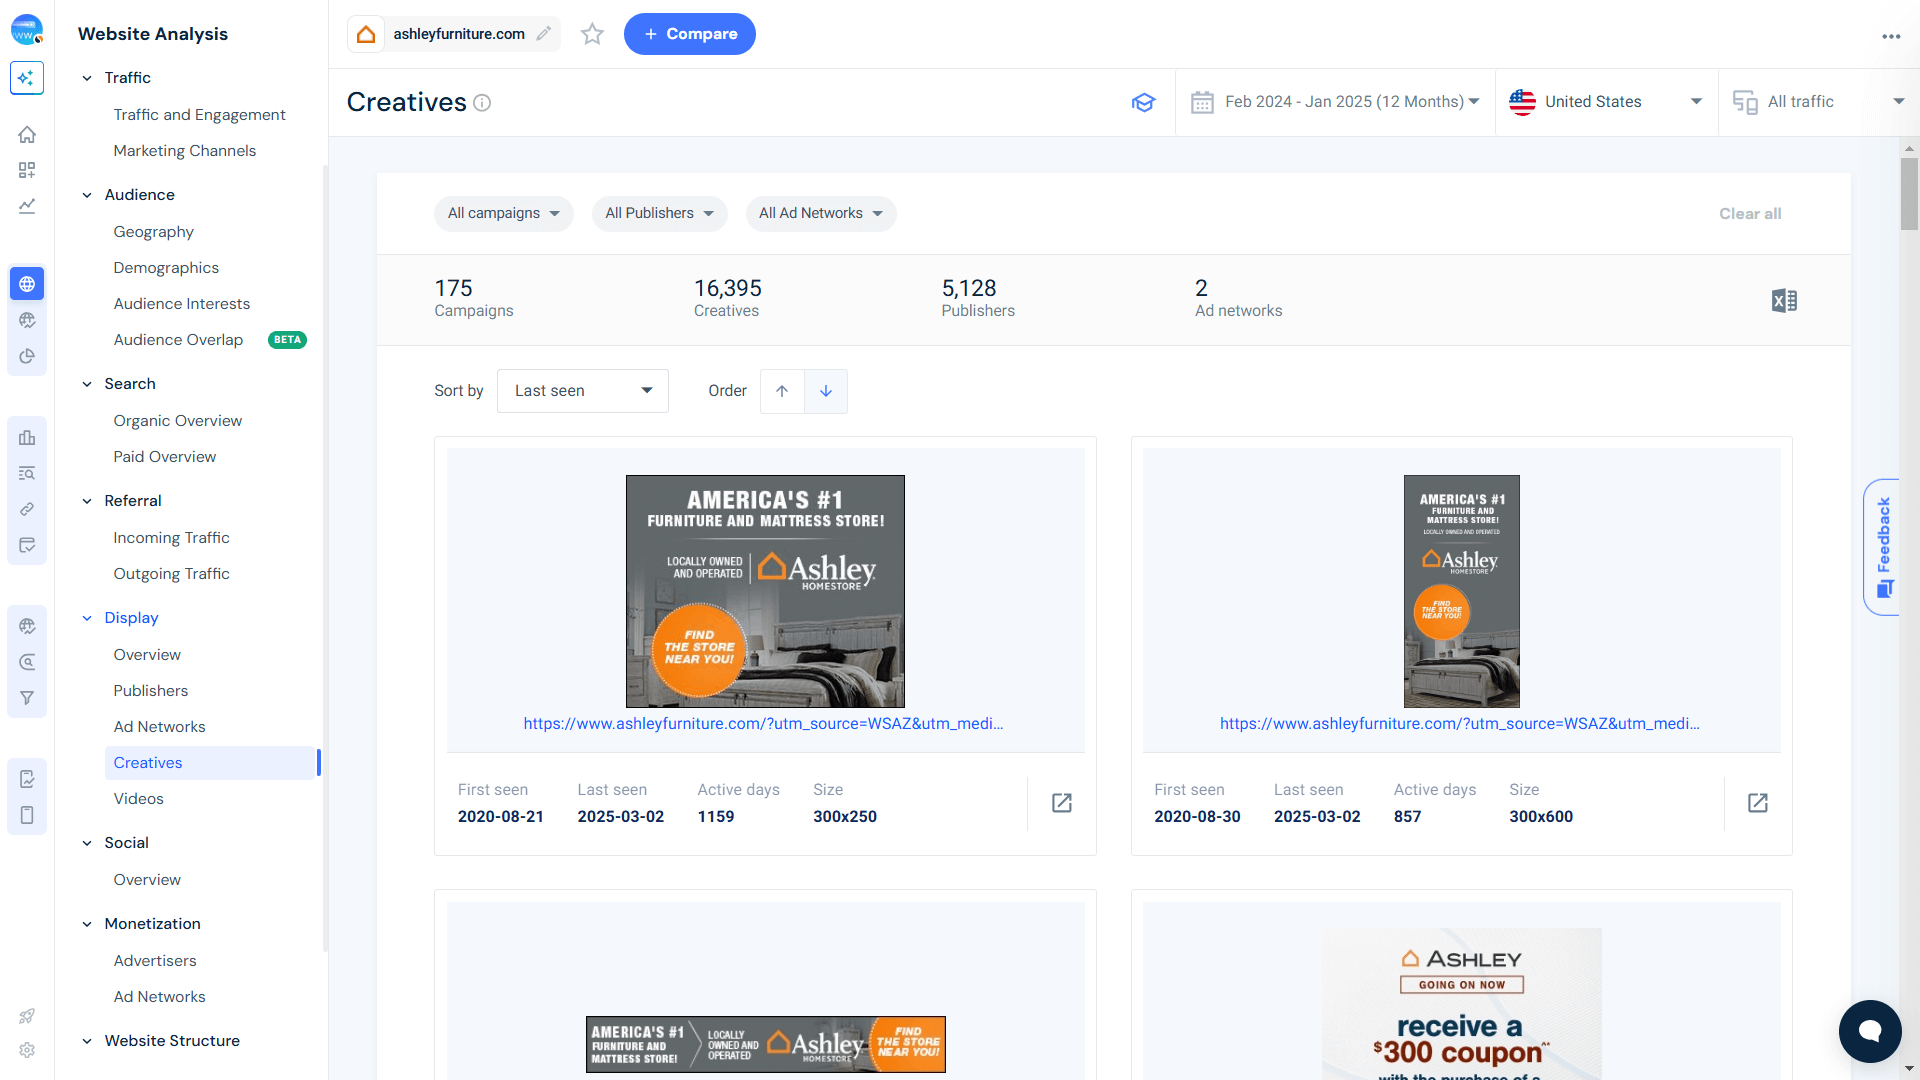Click the Similarweb logo icon
This screenshot has height=1080, width=1920.
coord(27,30)
